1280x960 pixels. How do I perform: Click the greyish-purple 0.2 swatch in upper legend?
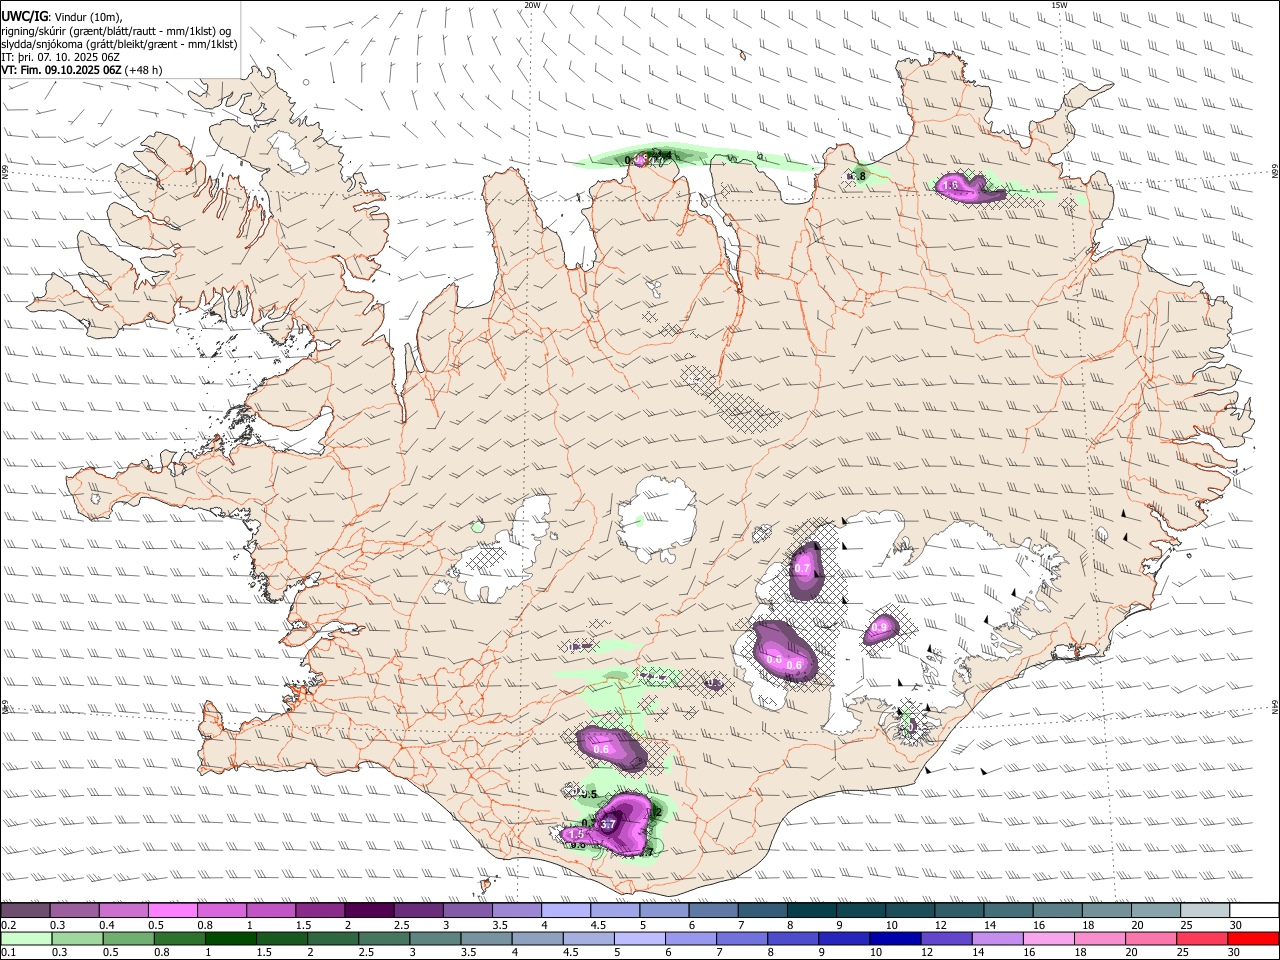coord(25,911)
